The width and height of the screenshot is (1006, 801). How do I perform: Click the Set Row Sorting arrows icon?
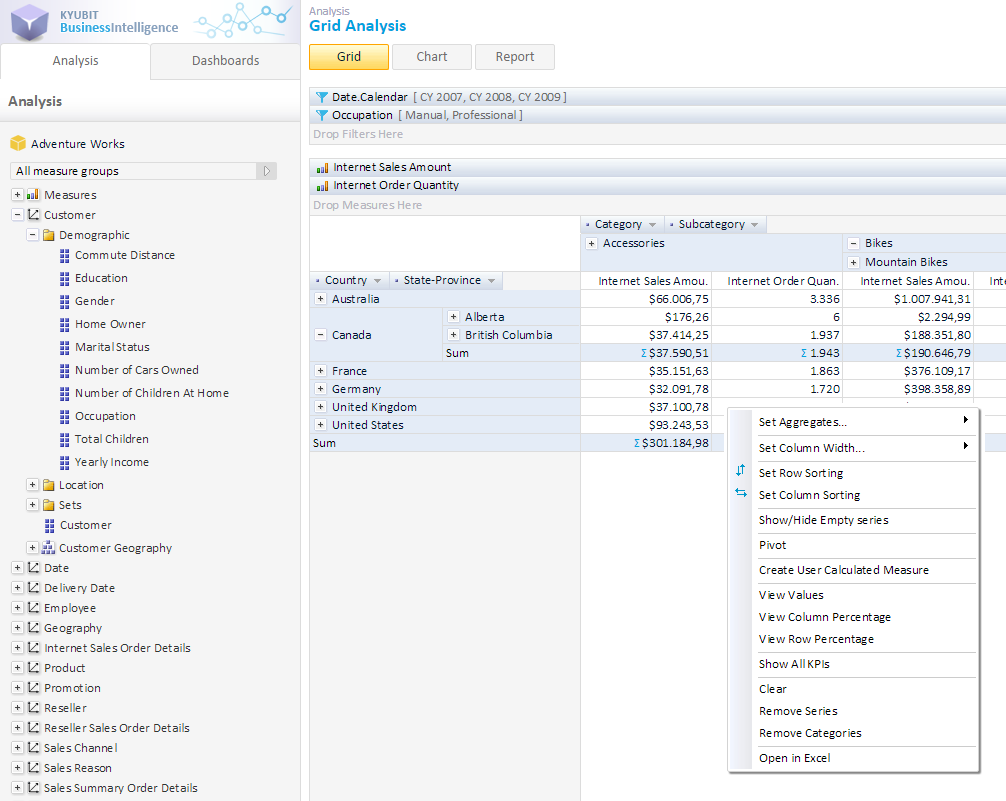coord(741,470)
